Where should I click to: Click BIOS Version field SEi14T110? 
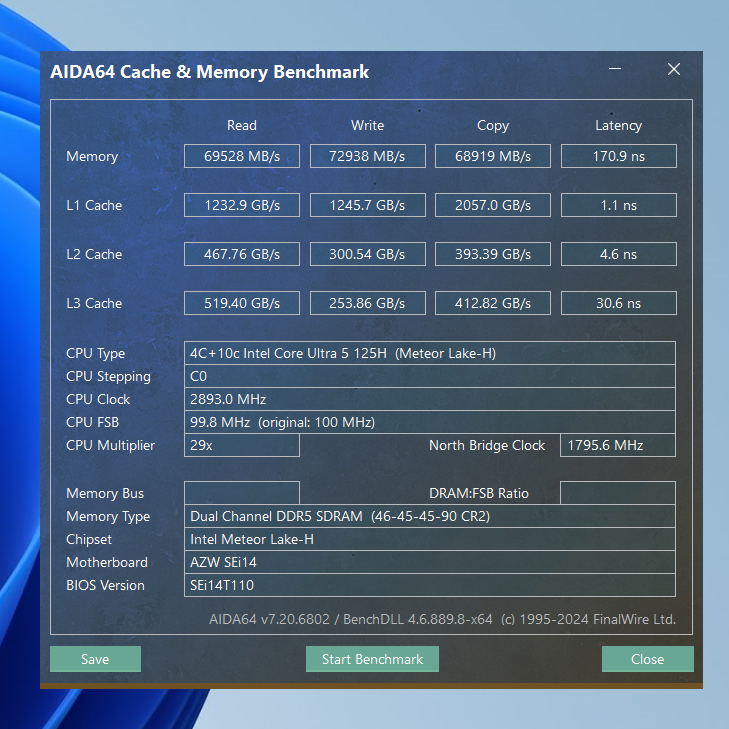click(x=430, y=585)
